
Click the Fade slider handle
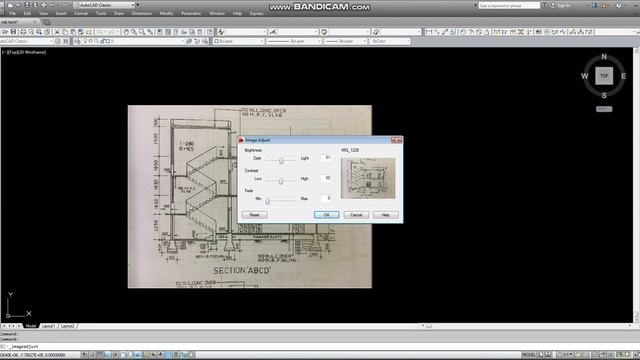tap(267, 200)
